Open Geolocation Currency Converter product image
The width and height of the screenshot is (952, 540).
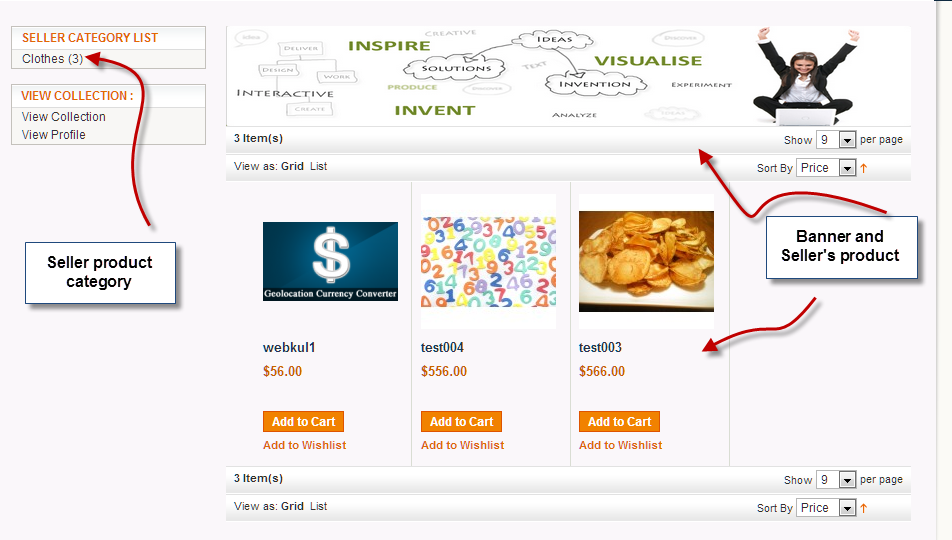[x=330, y=261]
